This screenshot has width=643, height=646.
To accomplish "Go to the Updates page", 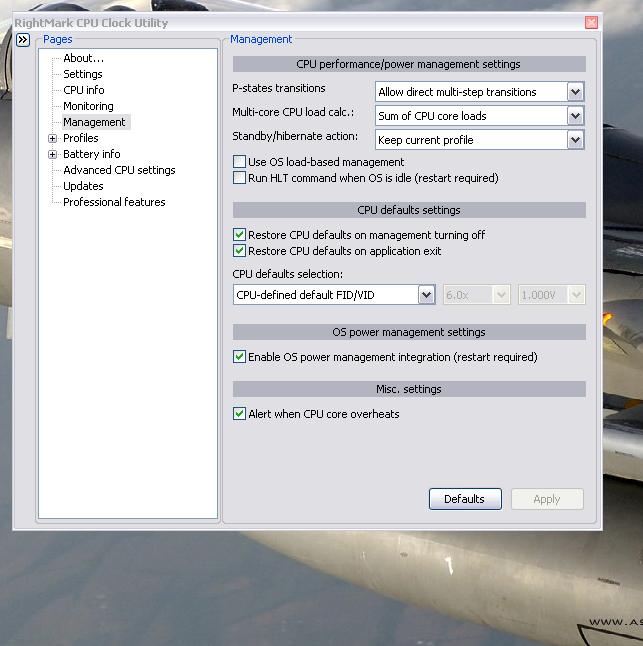I will [x=83, y=186].
